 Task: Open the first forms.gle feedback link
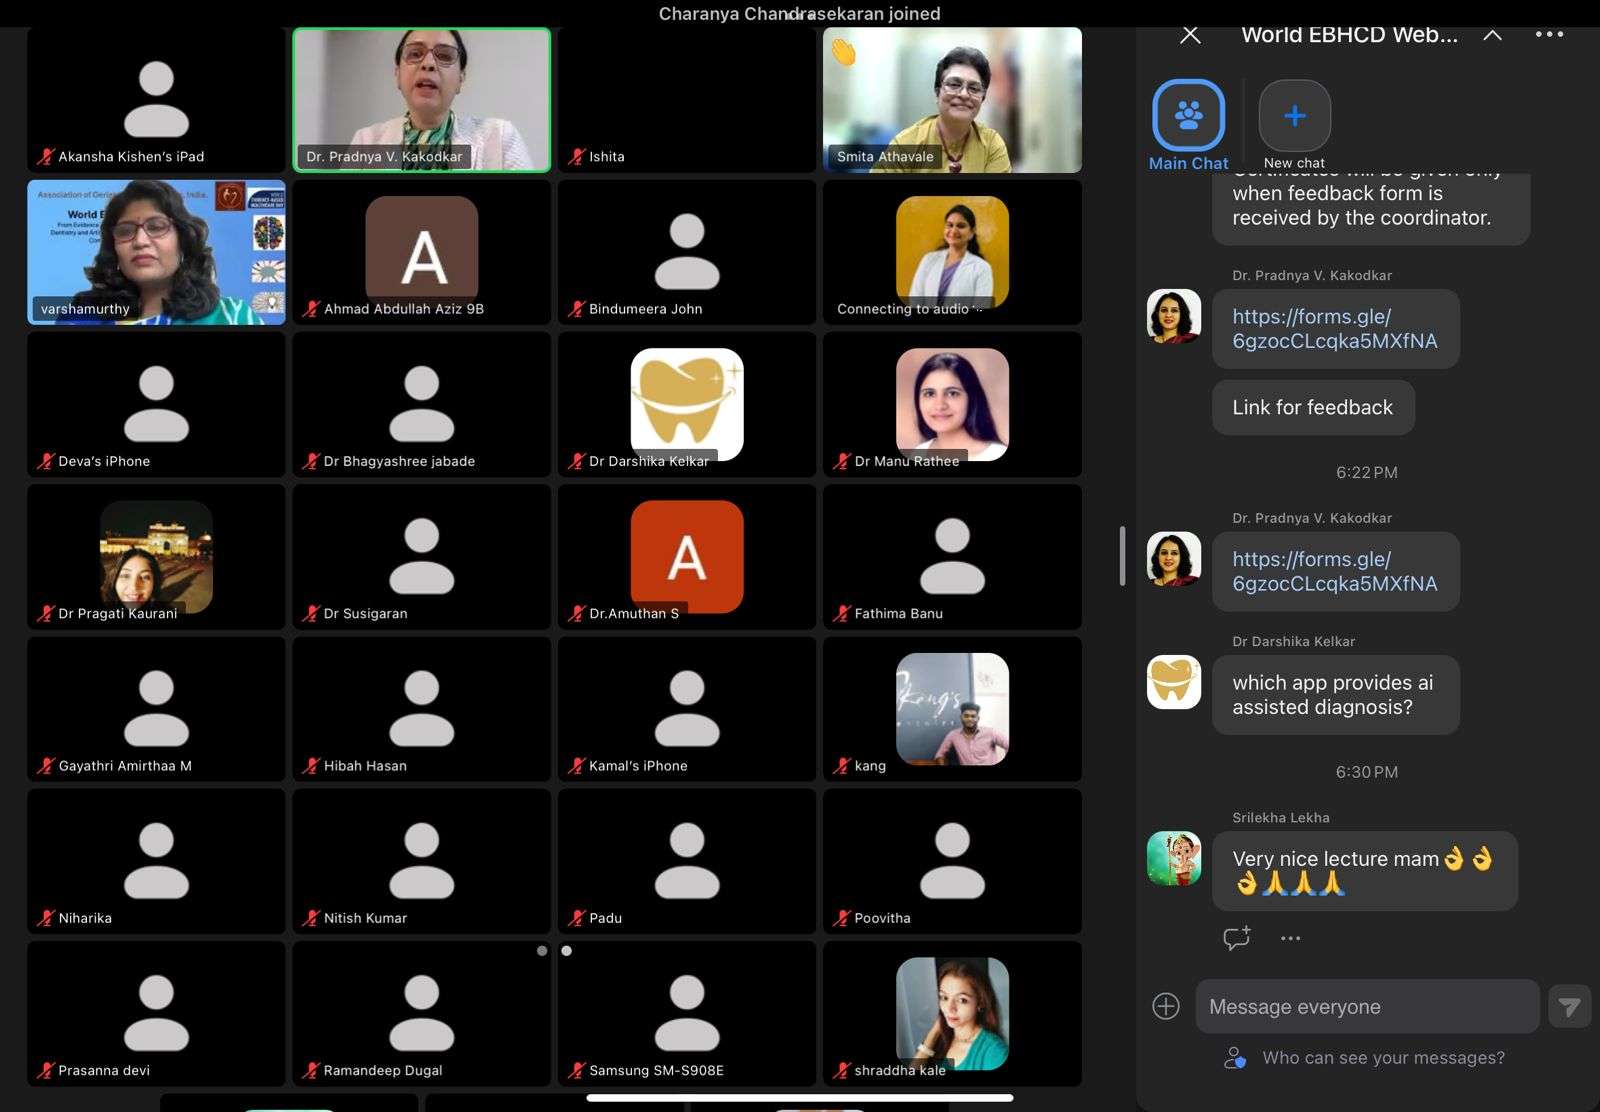1333,329
